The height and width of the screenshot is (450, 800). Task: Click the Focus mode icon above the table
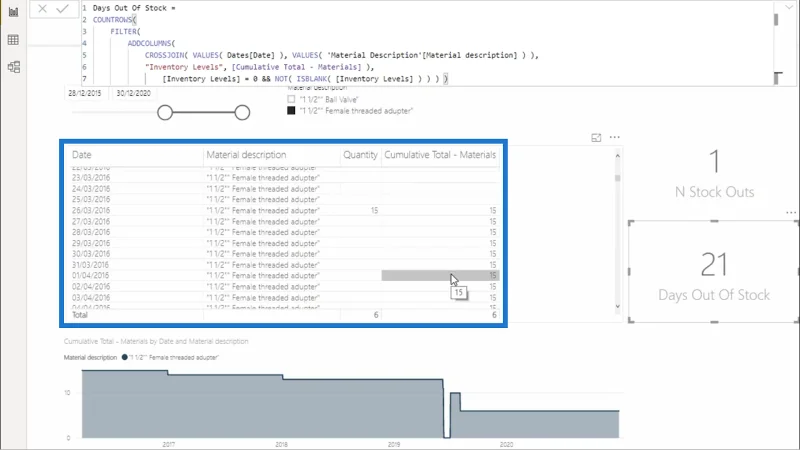click(596, 138)
